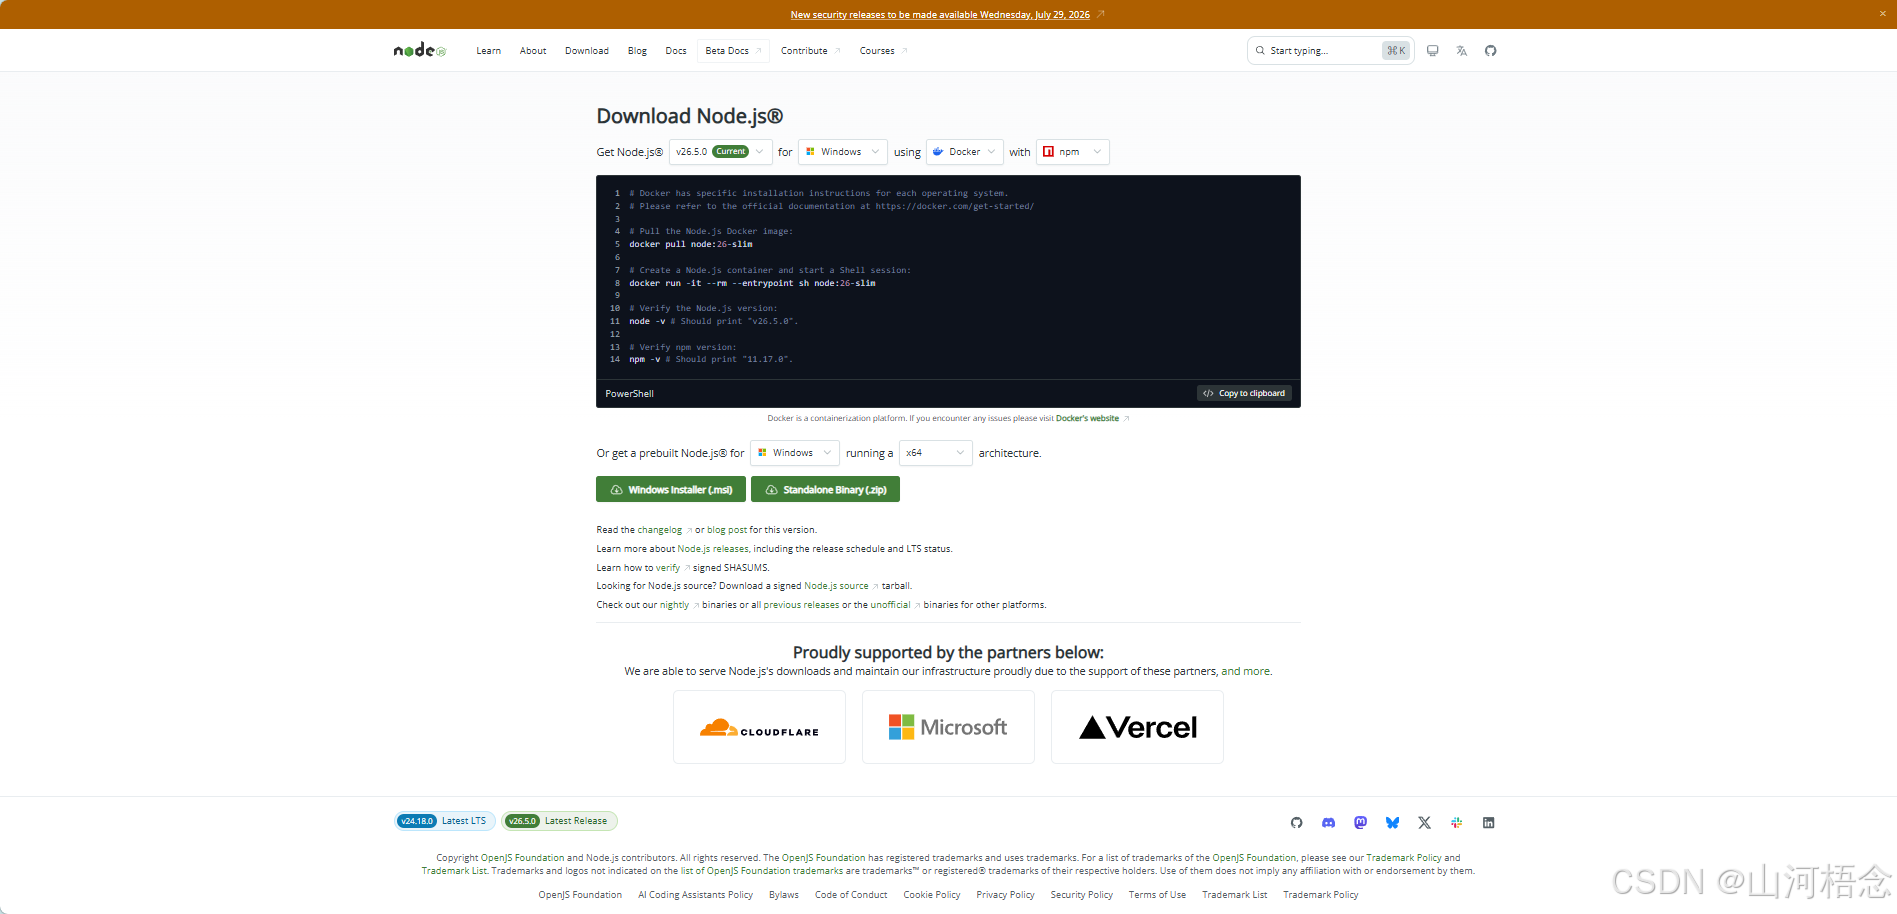Open the X (Twitter) icon in footer
Image resolution: width=1897 pixels, height=914 pixels.
(x=1424, y=822)
